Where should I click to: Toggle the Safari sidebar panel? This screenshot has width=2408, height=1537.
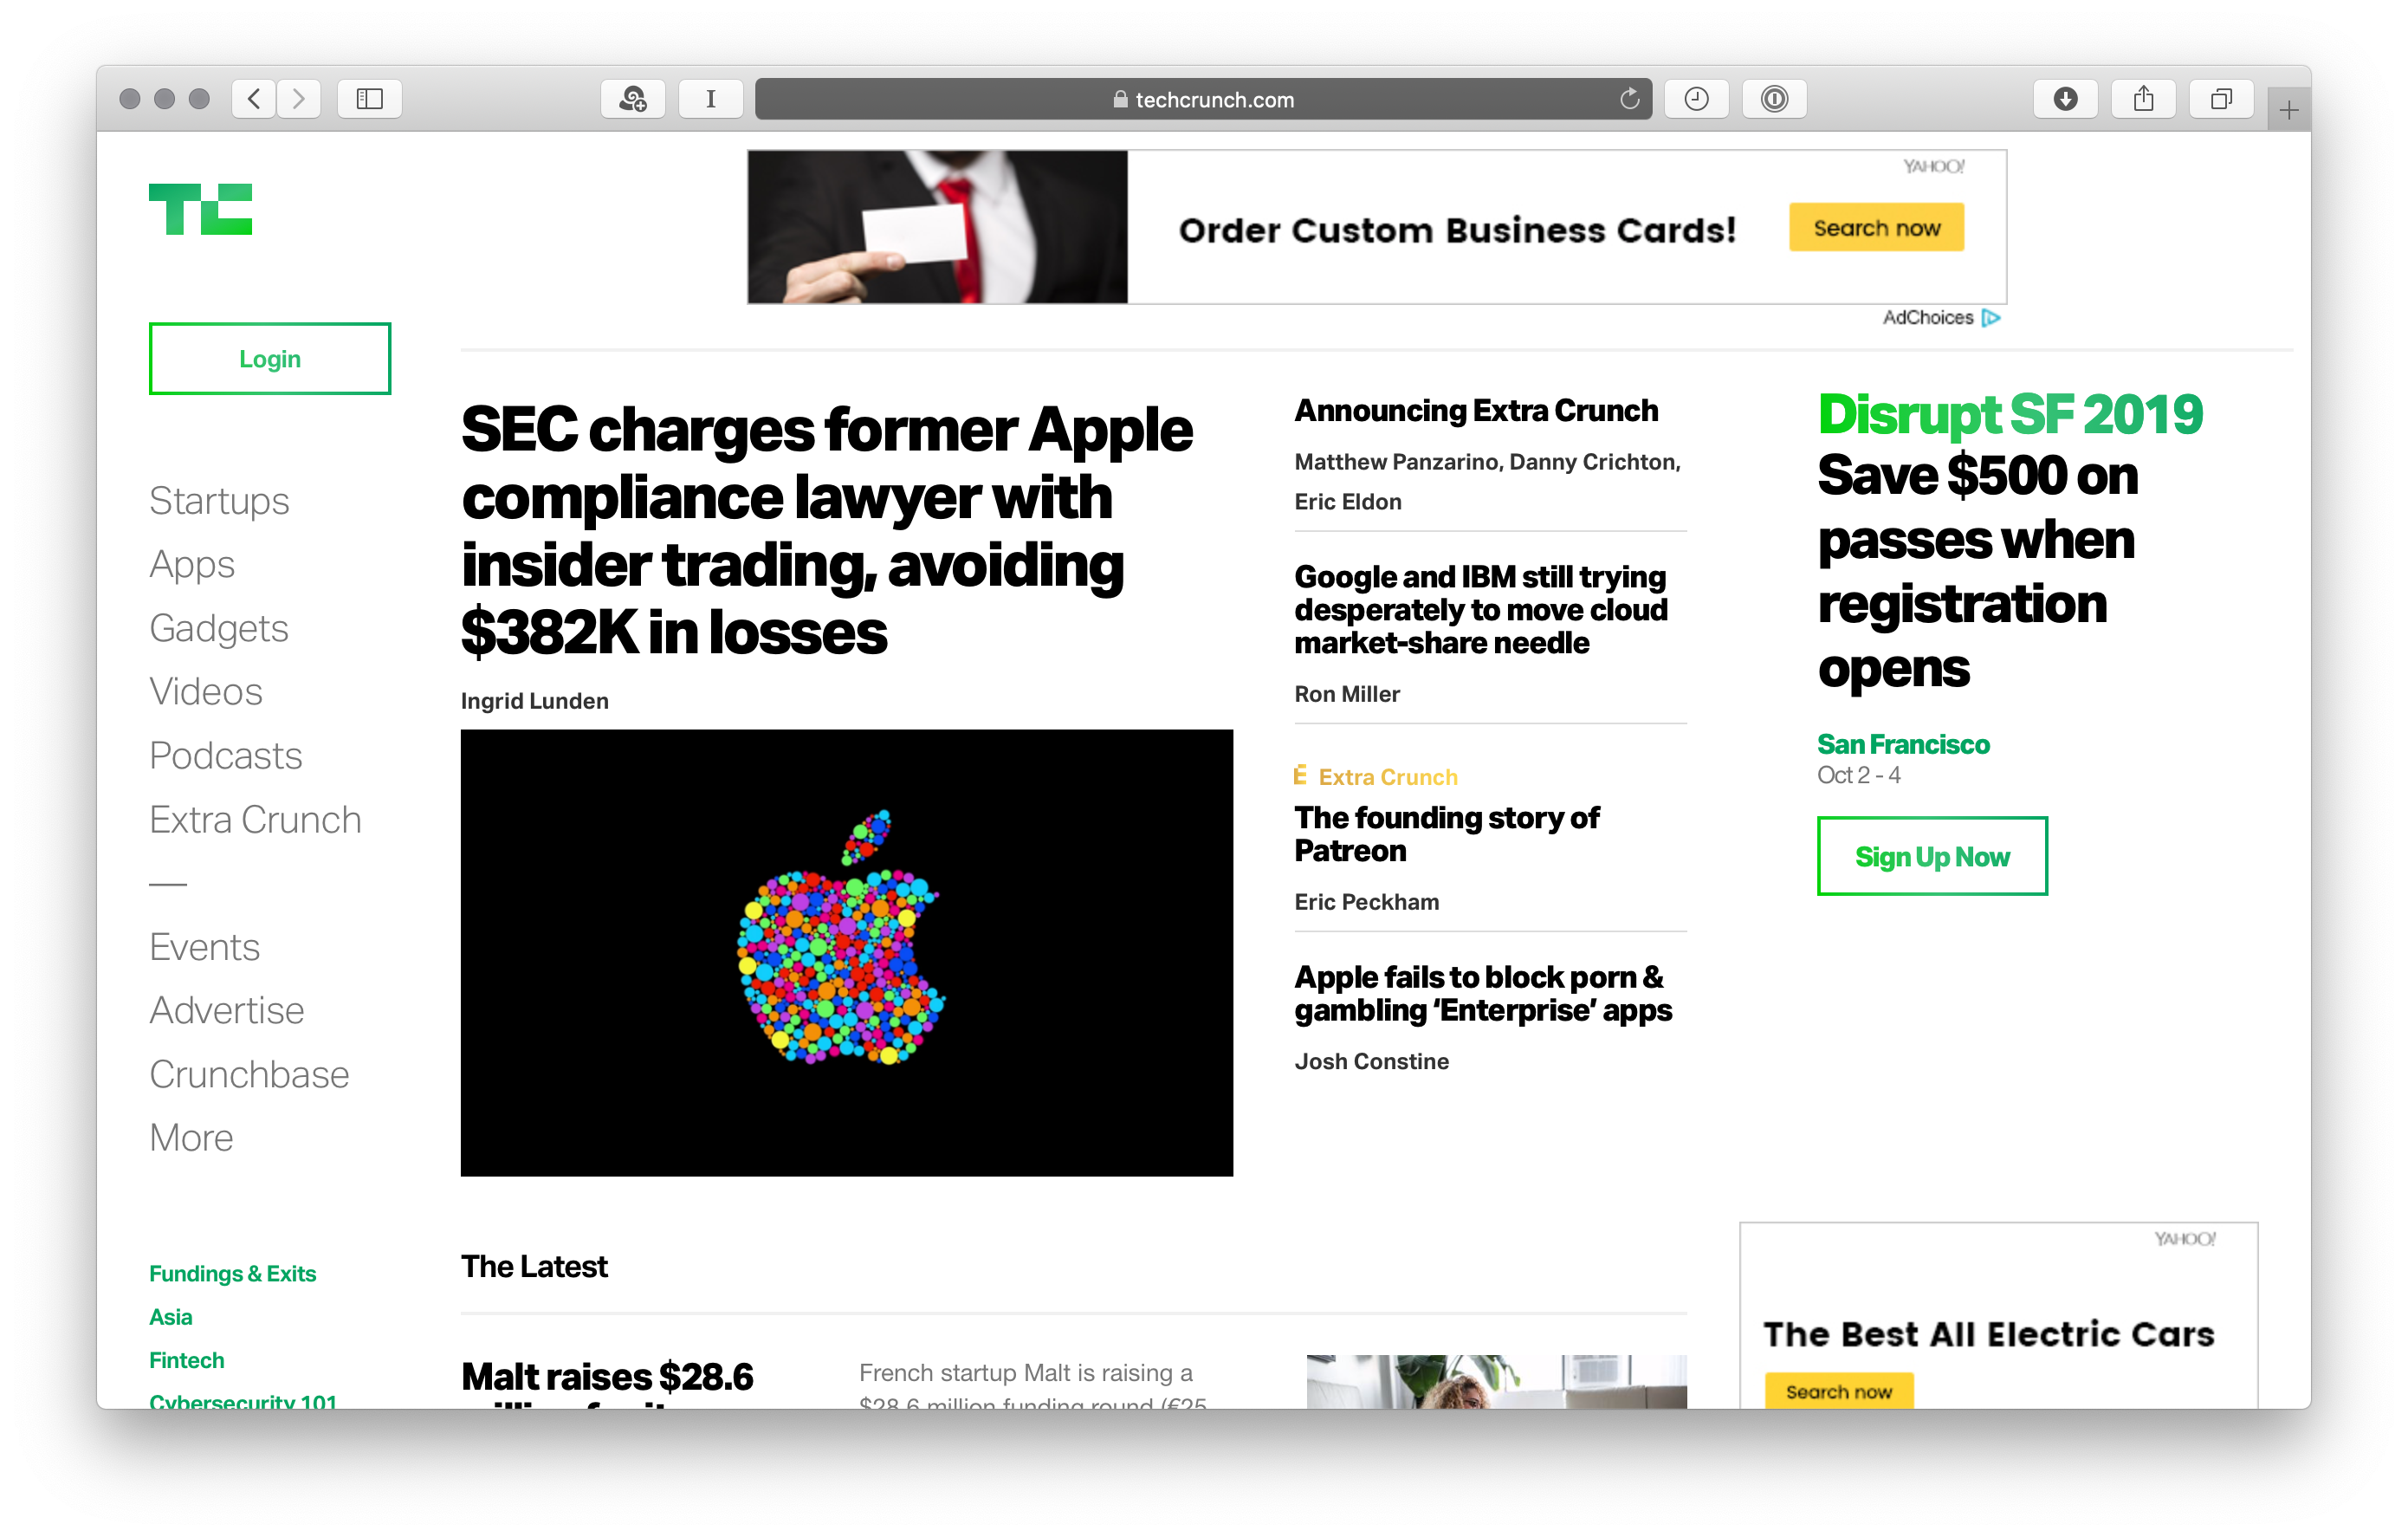pos(370,99)
